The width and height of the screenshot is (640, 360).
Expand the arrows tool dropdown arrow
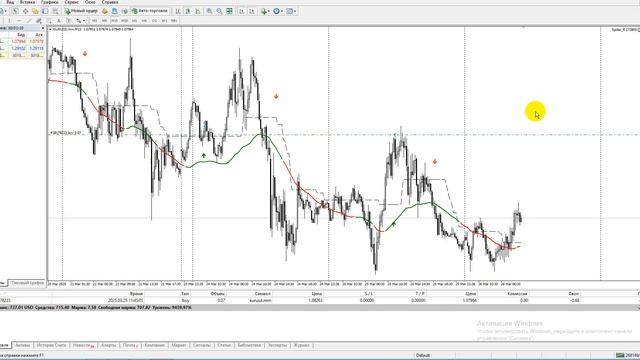[x=84, y=20]
